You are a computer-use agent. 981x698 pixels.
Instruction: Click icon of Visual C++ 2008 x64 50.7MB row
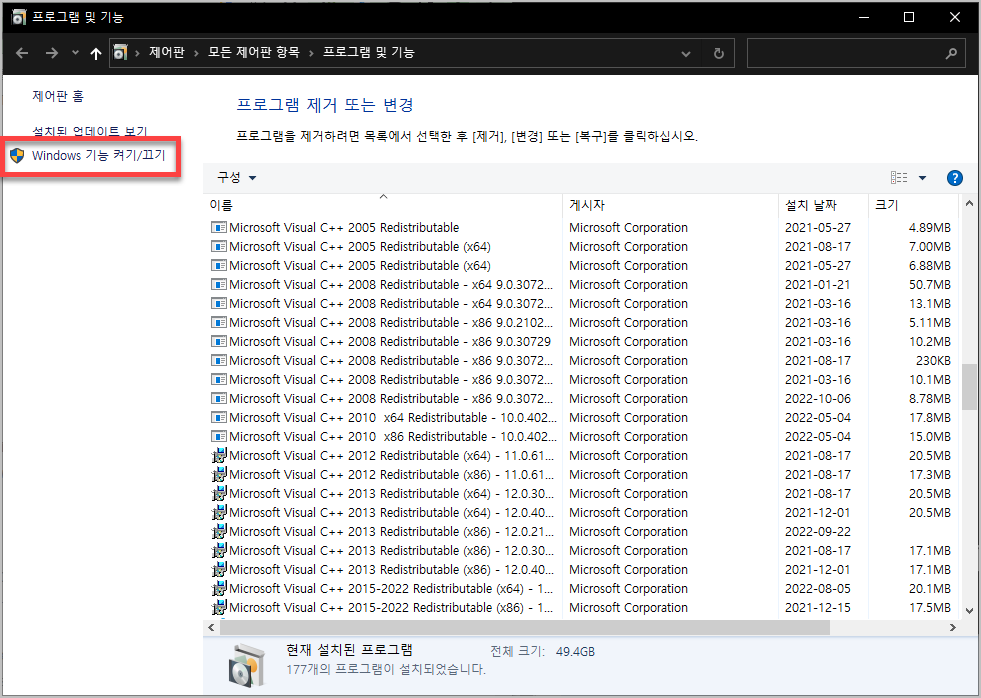click(218, 285)
